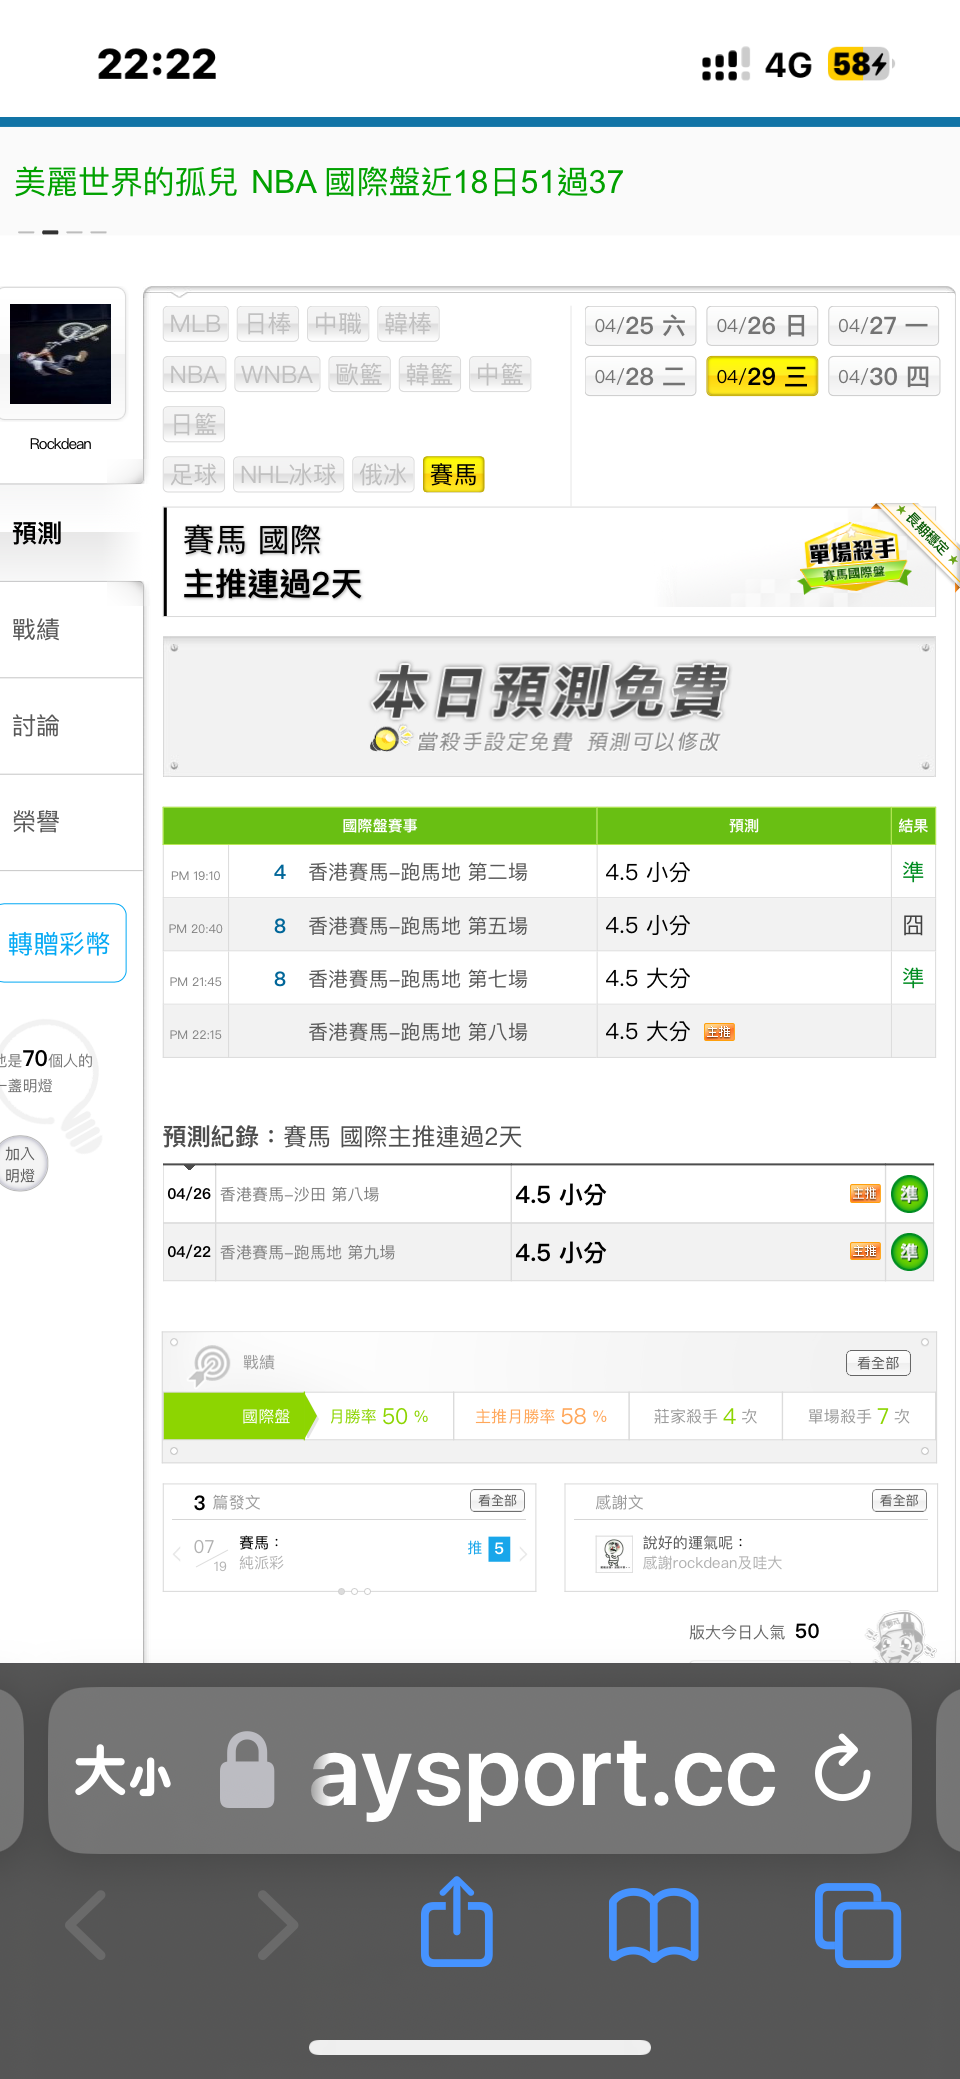Show next post with right chevron

[523, 1553]
